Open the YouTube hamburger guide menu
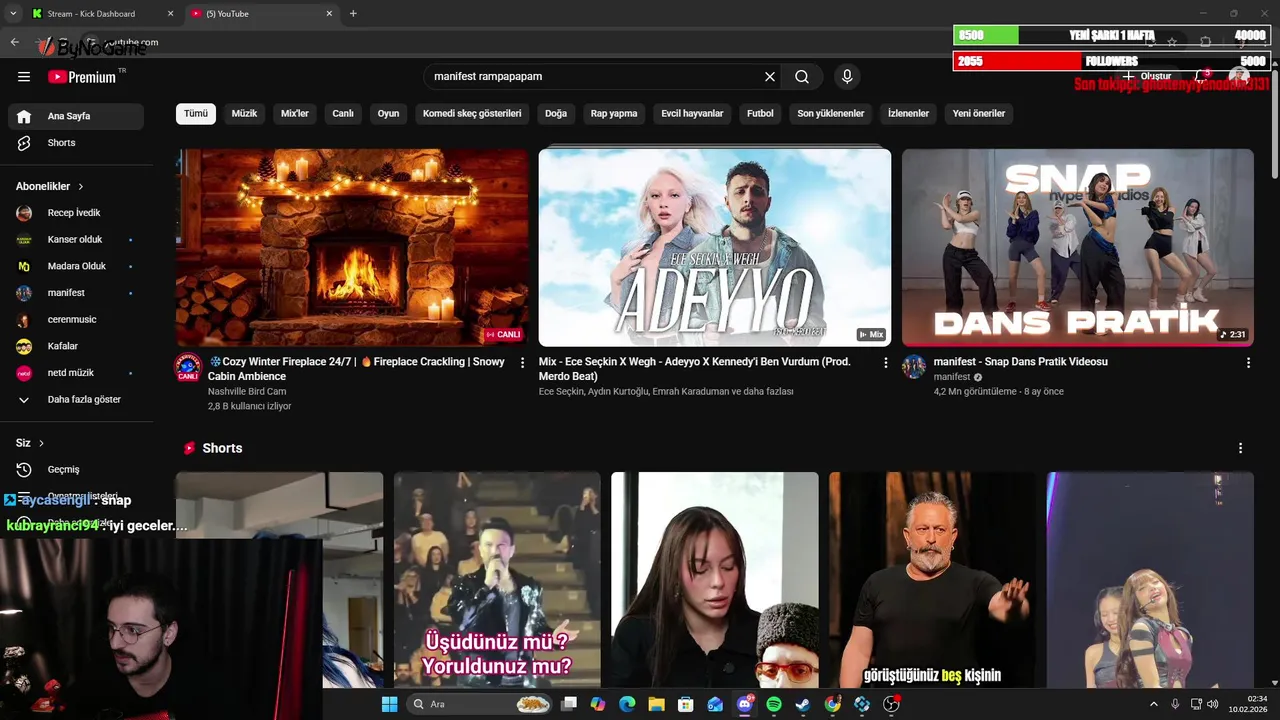 tap(24, 77)
